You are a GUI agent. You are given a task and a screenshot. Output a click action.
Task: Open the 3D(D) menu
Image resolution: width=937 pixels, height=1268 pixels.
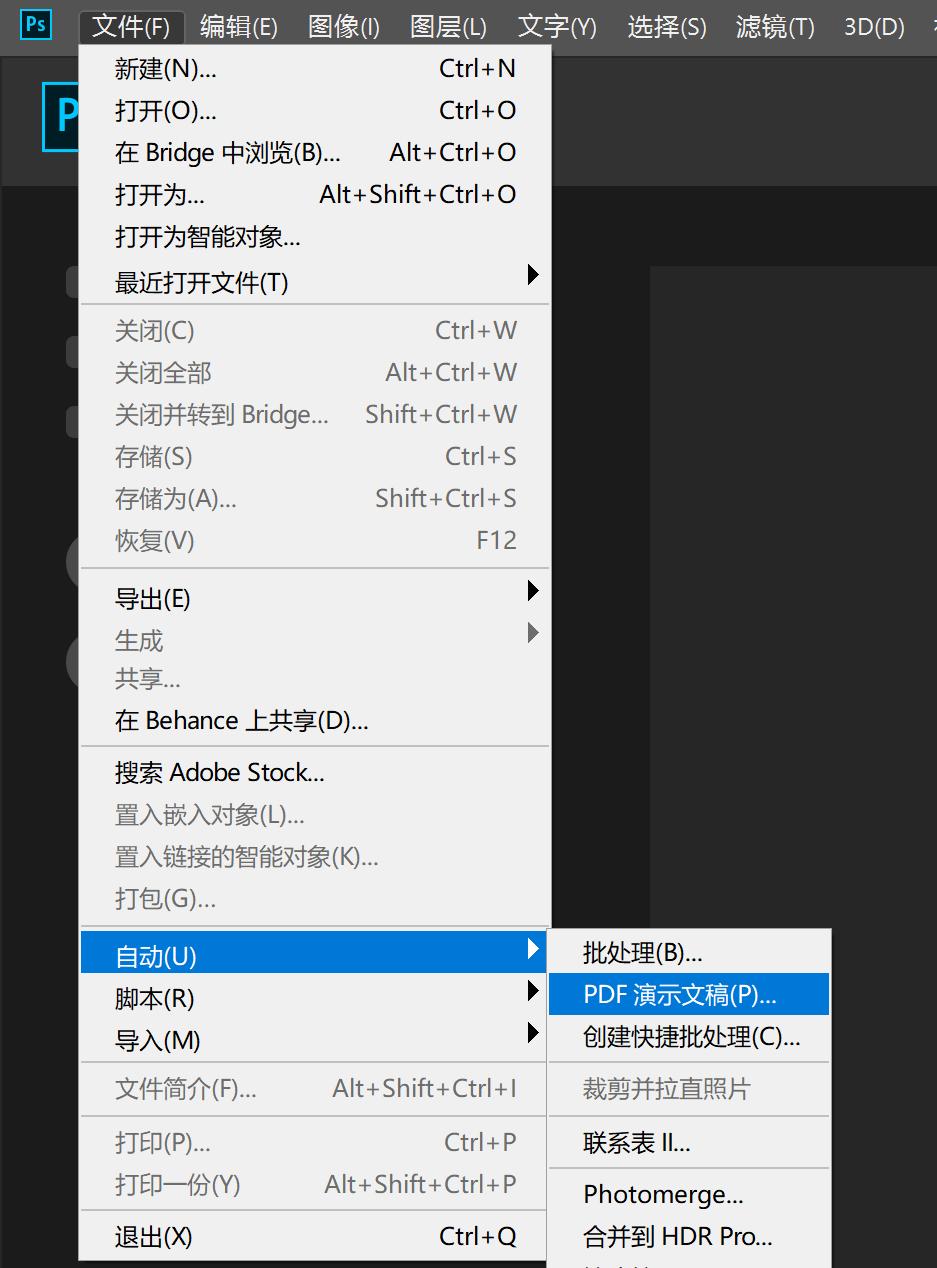pos(875,27)
